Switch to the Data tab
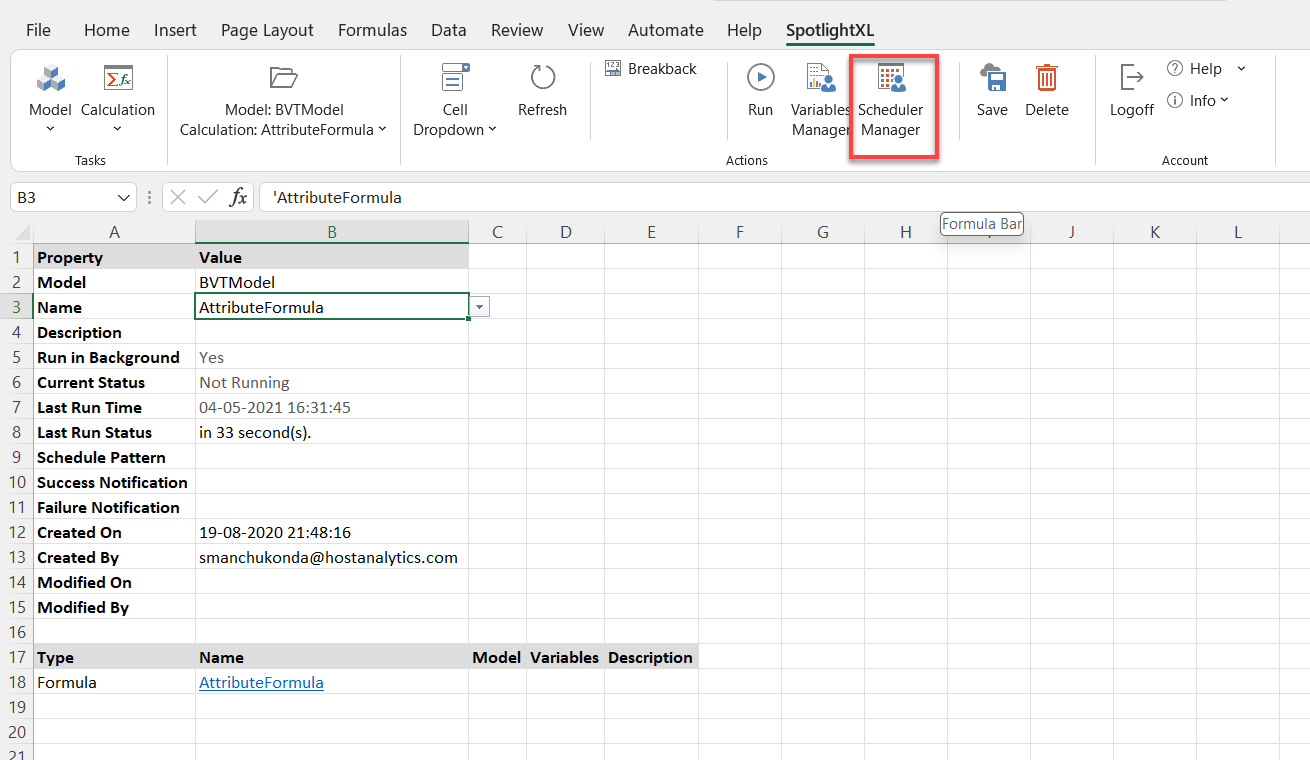The height and width of the screenshot is (760, 1310). (449, 30)
